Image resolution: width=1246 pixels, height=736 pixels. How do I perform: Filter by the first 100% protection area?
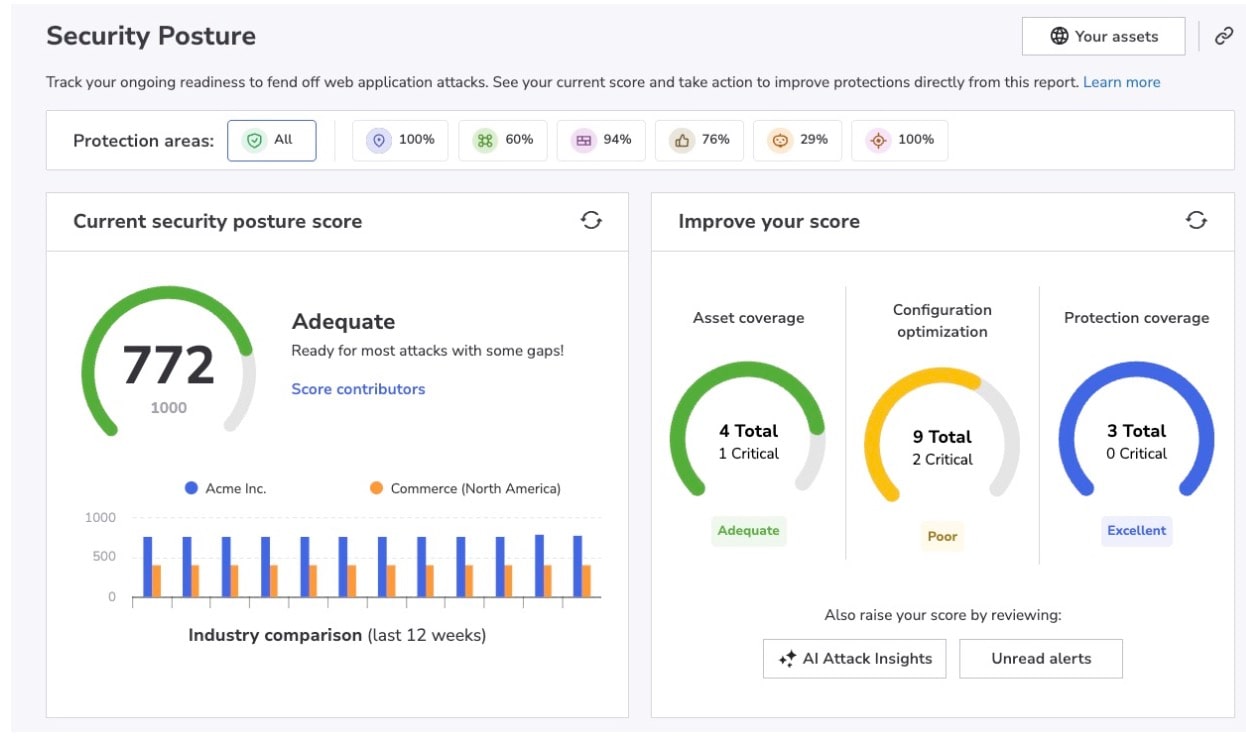click(400, 140)
